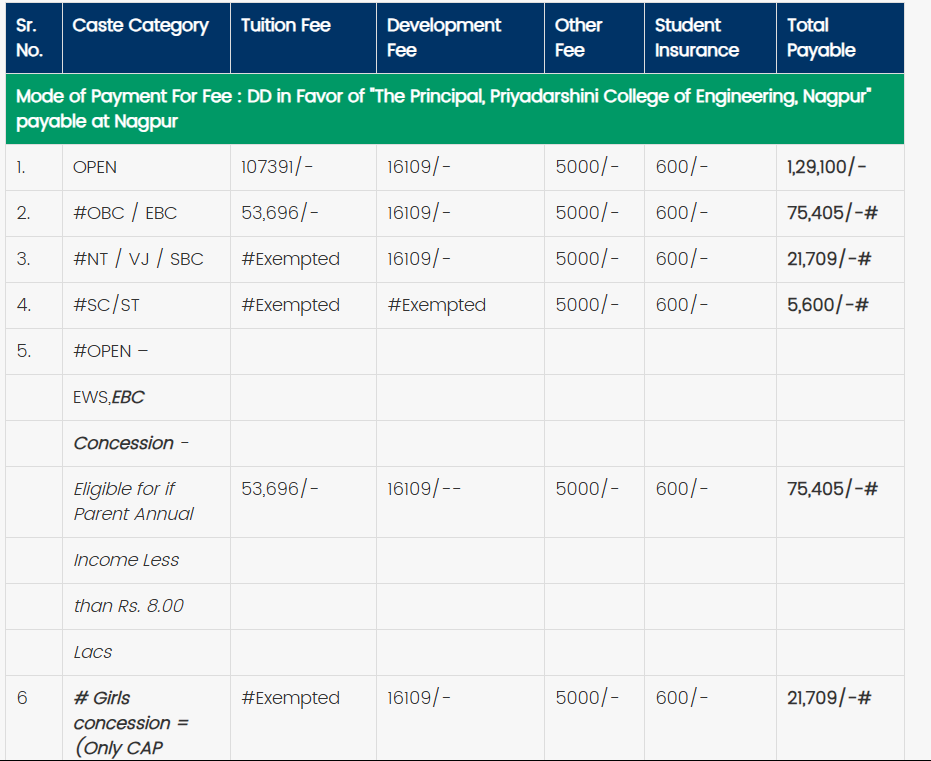The image size is (931, 761).
Task: Click '#Exempted' development fee in SC/ST row
Action: (x=436, y=305)
